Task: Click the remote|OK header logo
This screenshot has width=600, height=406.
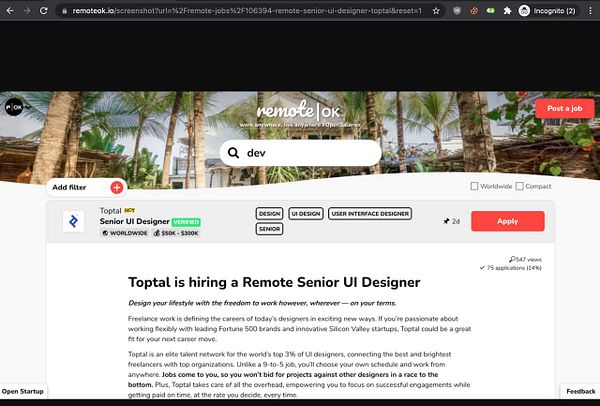Action: (298, 111)
